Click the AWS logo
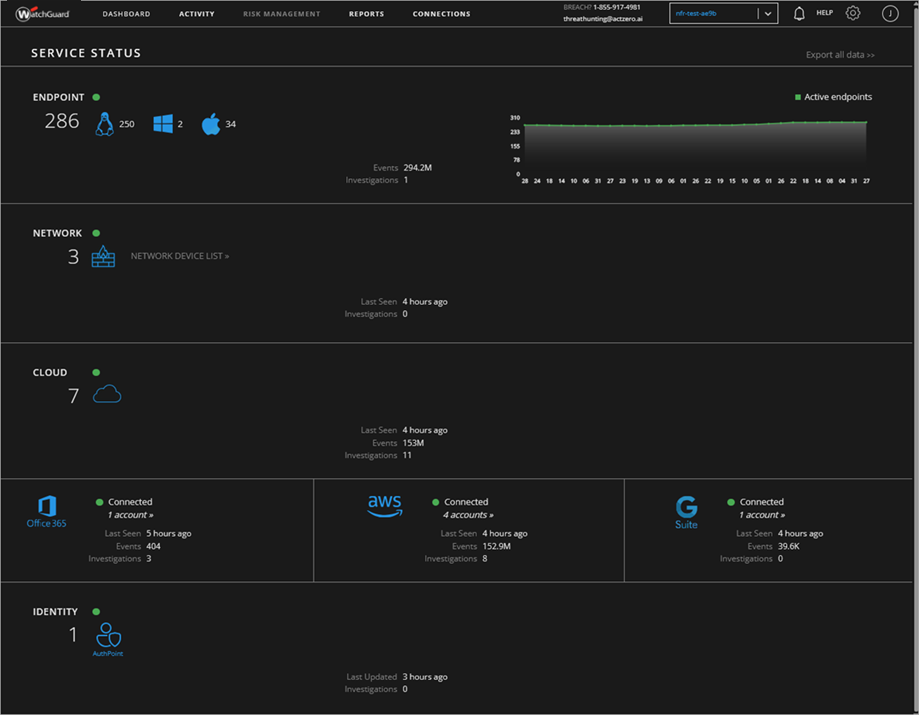This screenshot has width=919, height=715. click(384, 506)
